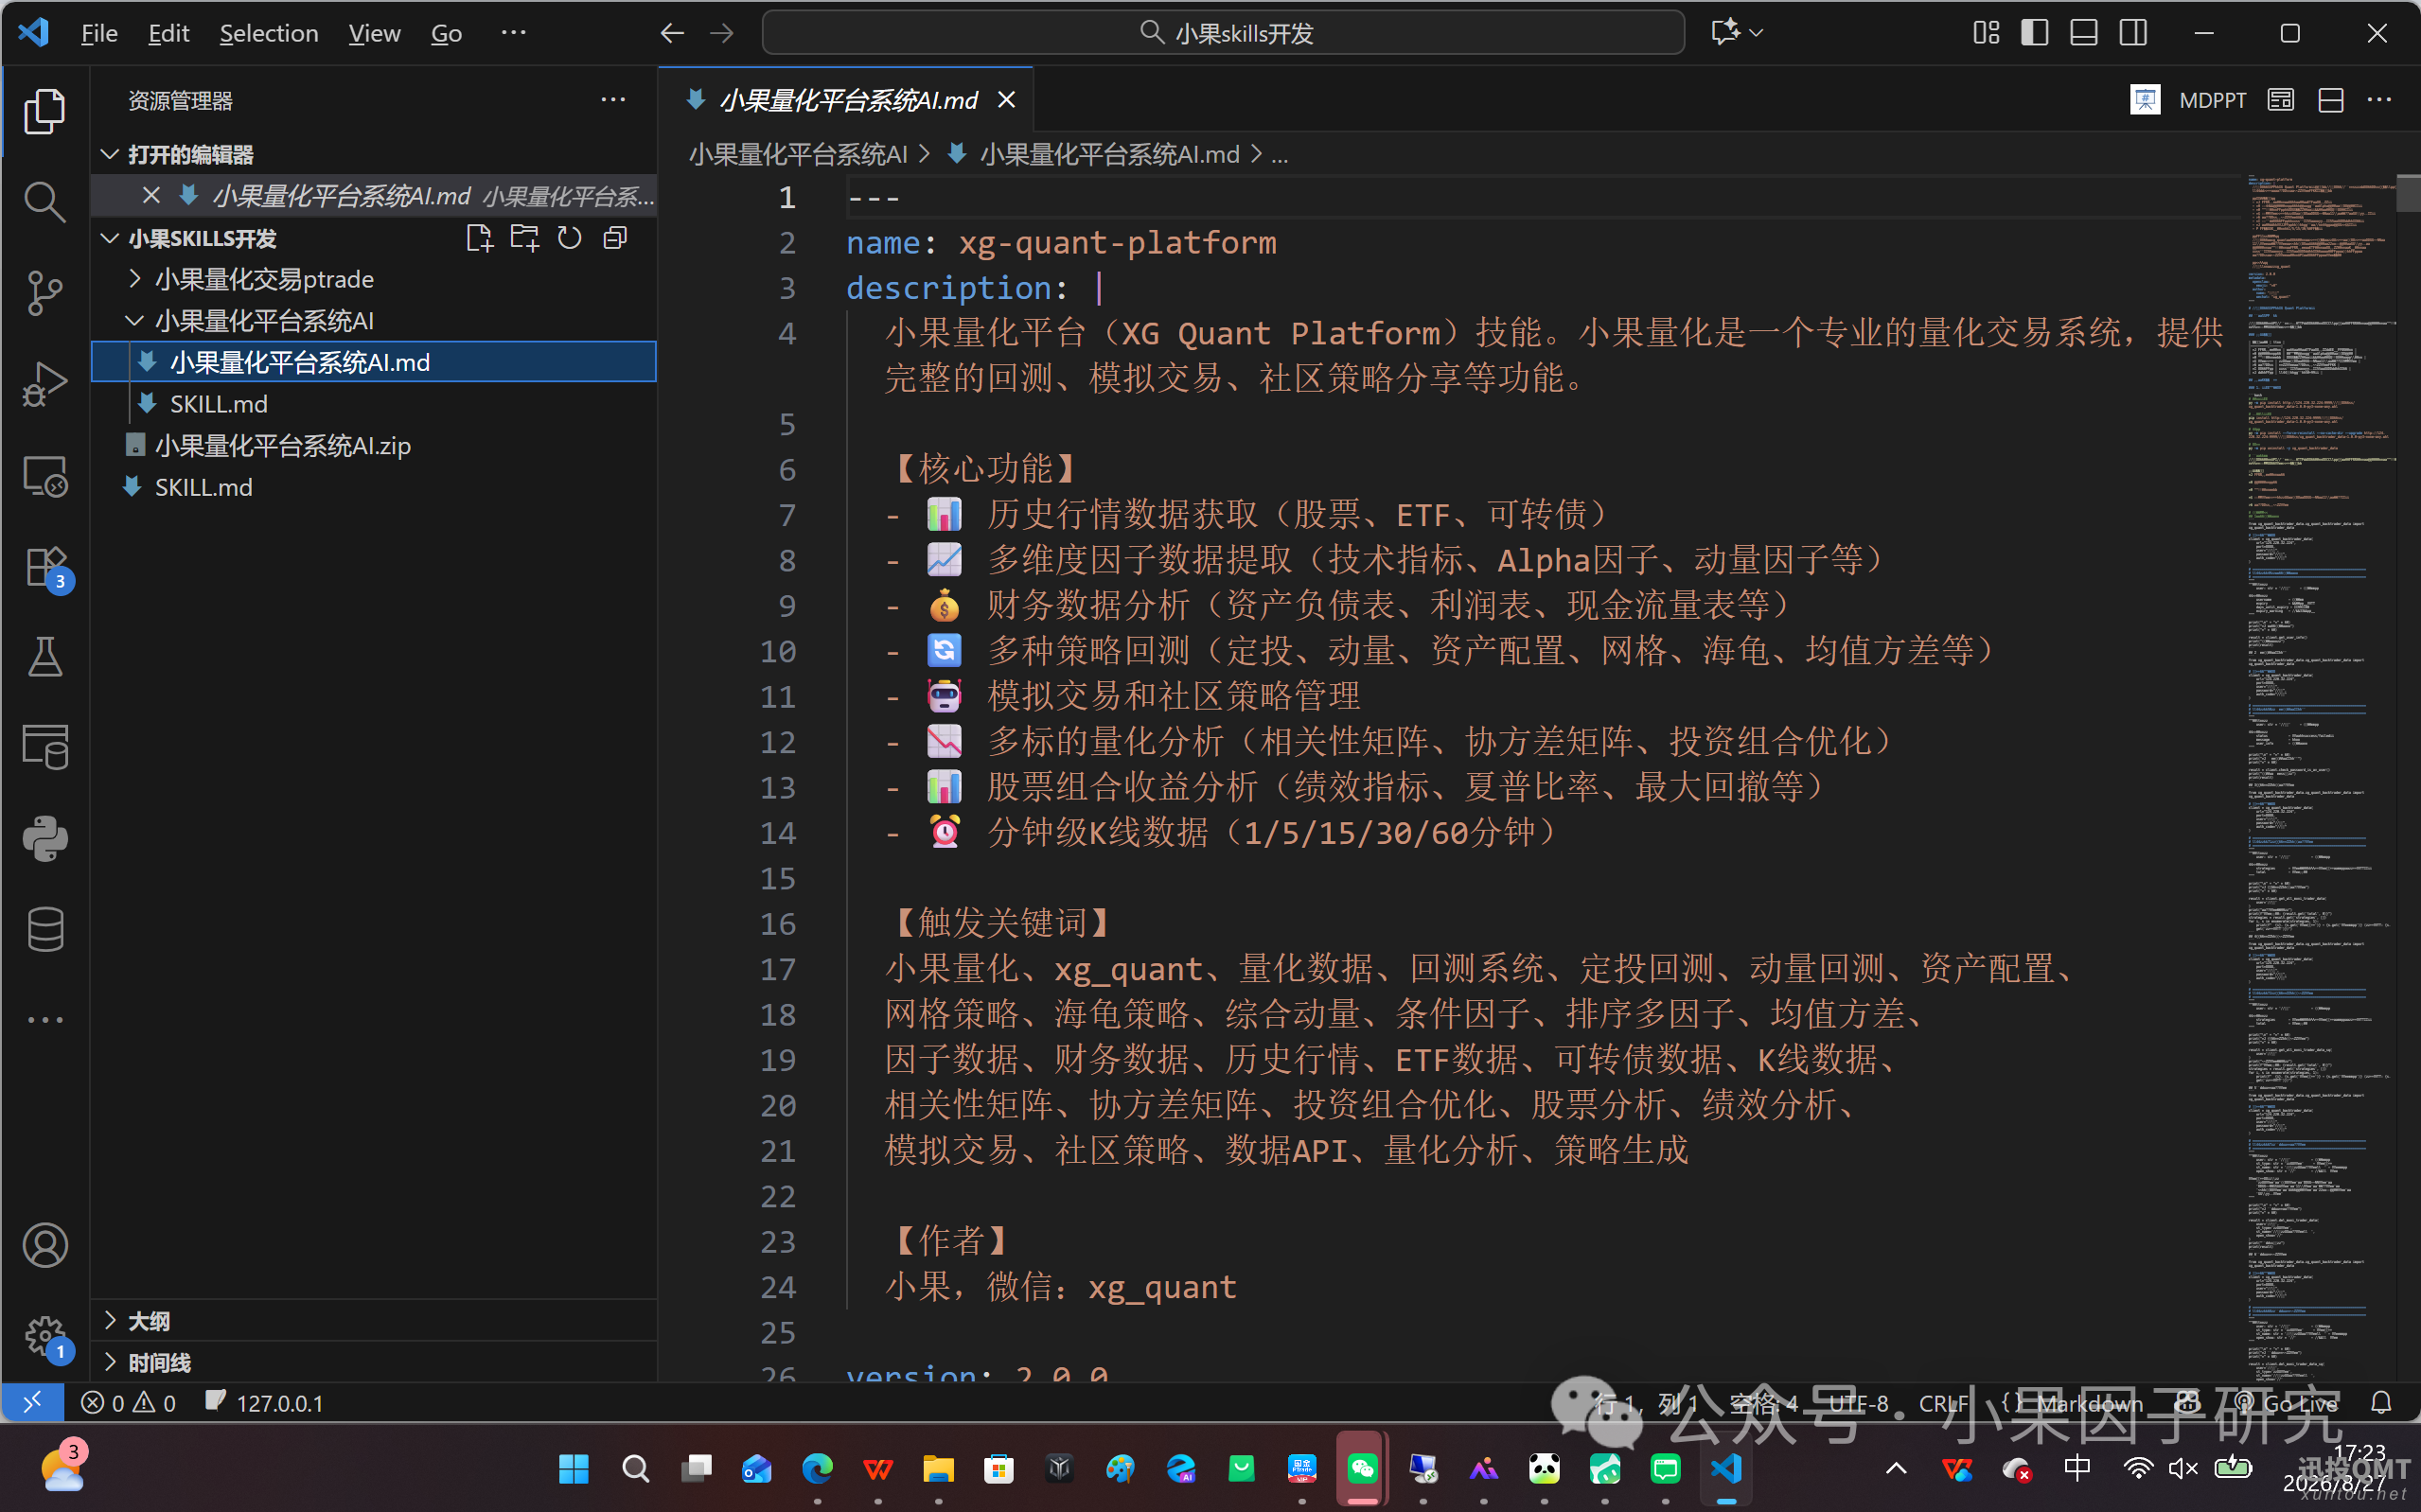Expand the 时间线 timeline section

[x=110, y=1362]
